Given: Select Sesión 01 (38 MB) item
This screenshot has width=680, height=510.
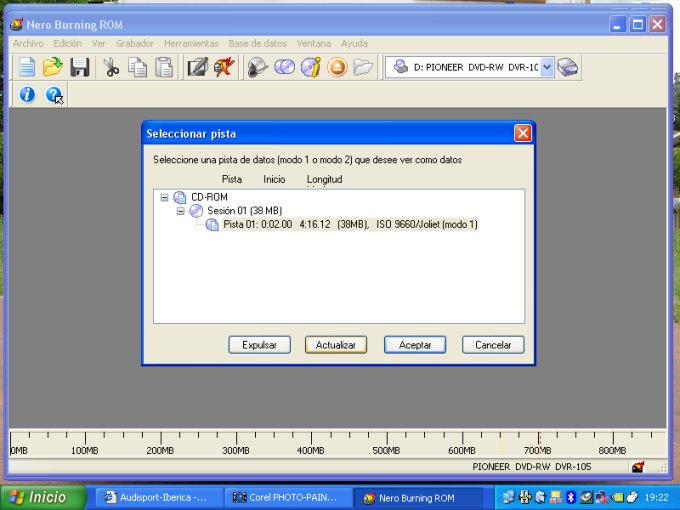Looking at the screenshot, I should tap(245, 211).
